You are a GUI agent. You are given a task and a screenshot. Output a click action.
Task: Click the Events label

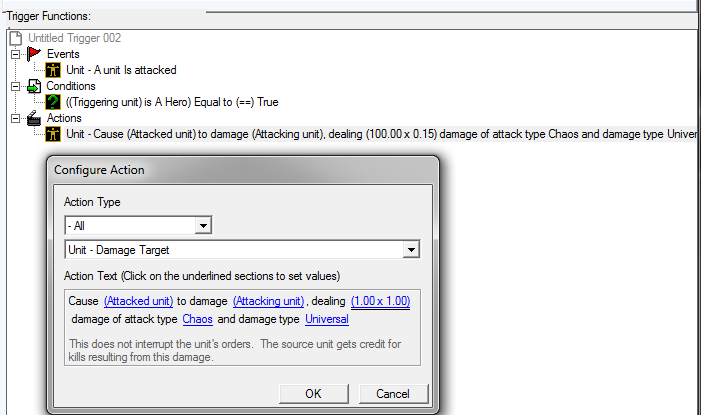point(63,54)
